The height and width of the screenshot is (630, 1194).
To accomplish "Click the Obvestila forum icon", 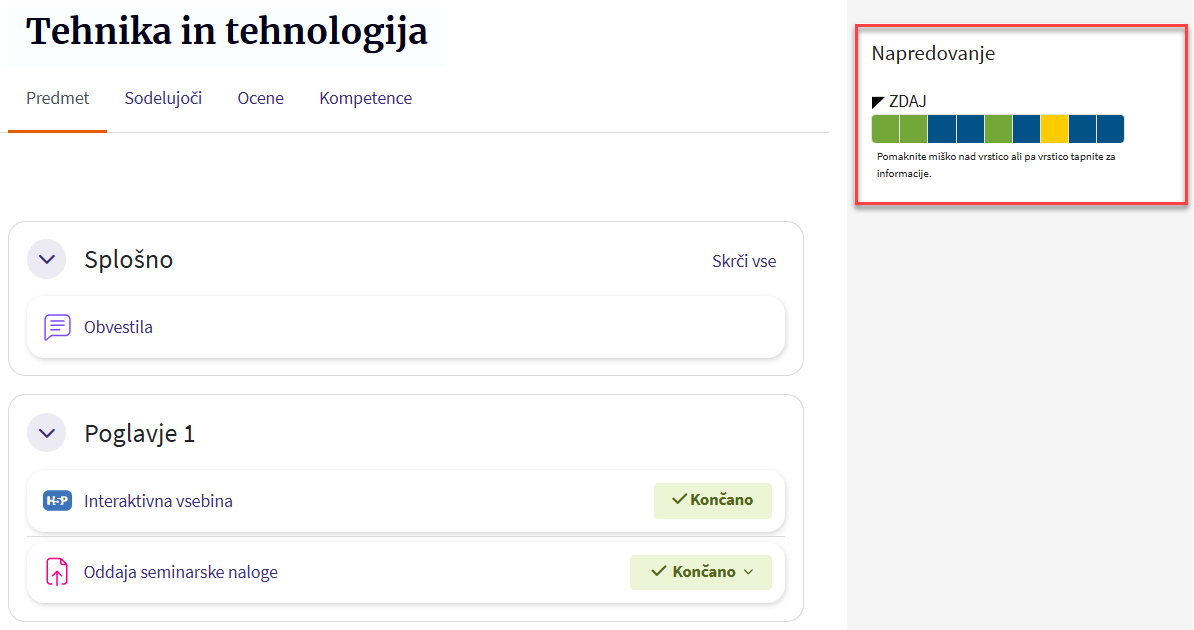I will (x=57, y=327).
